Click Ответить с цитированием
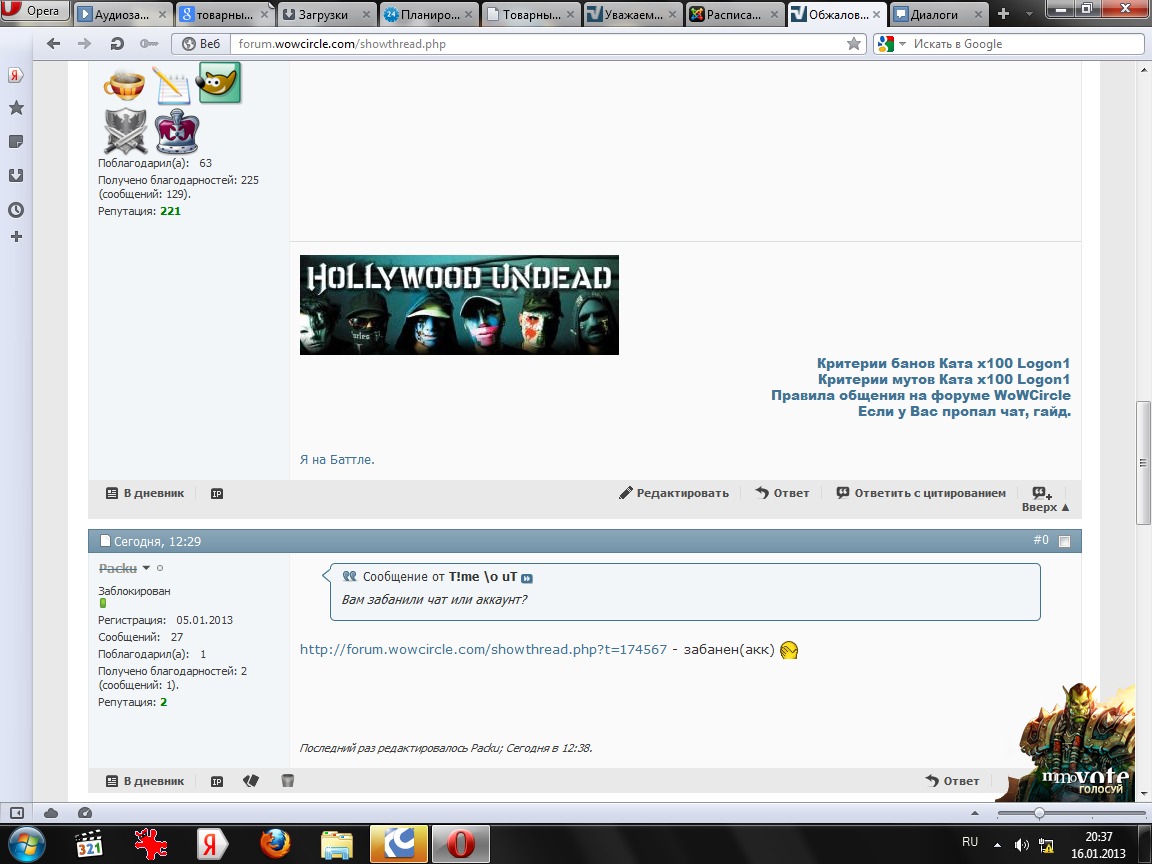 pyautogui.click(x=921, y=493)
